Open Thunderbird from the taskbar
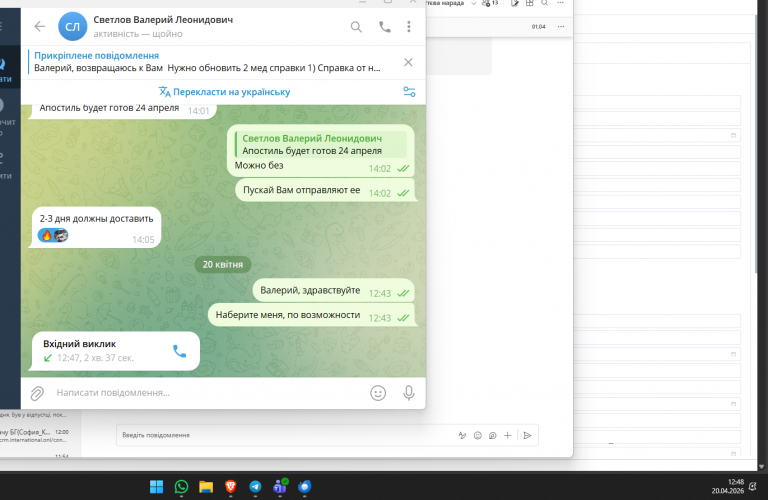This screenshot has height=500, width=768. (305, 486)
